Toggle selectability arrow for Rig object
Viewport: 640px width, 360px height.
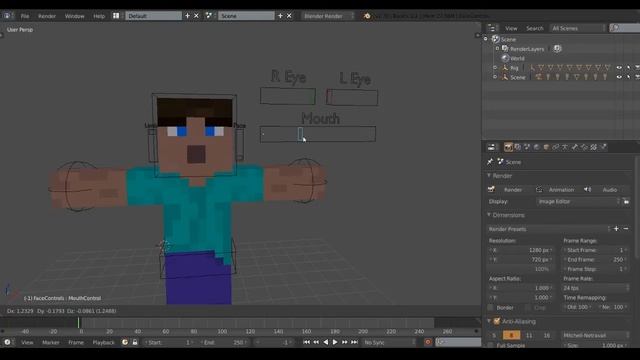(x=629, y=68)
